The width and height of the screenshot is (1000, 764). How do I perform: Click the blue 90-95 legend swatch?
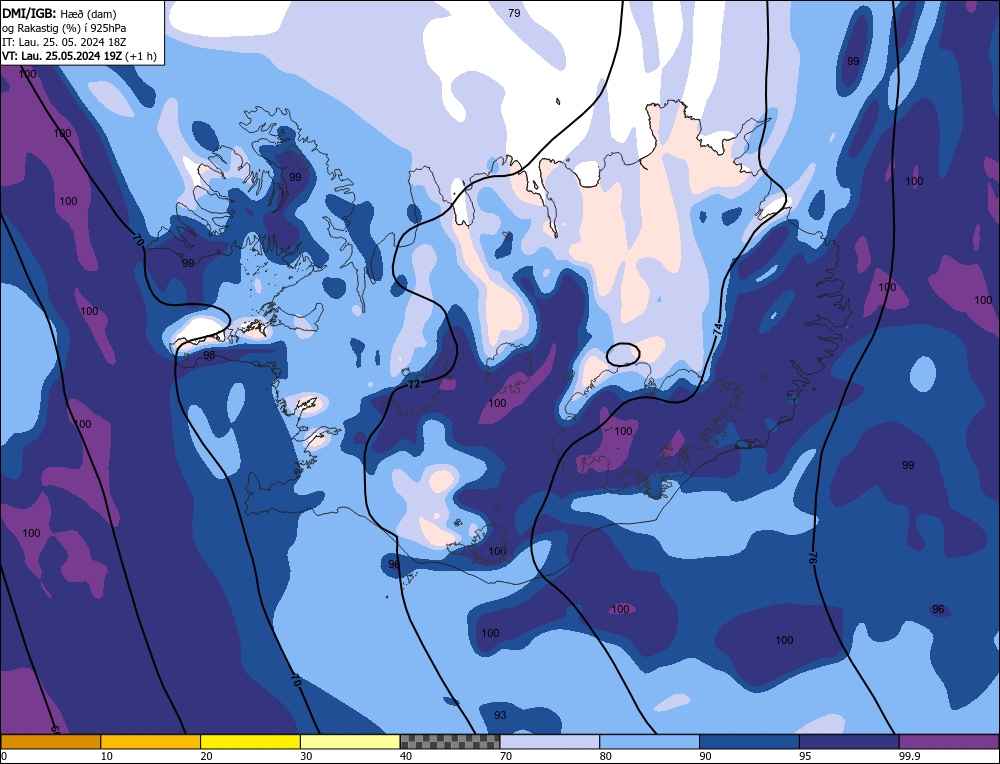click(x=749, y=741)
